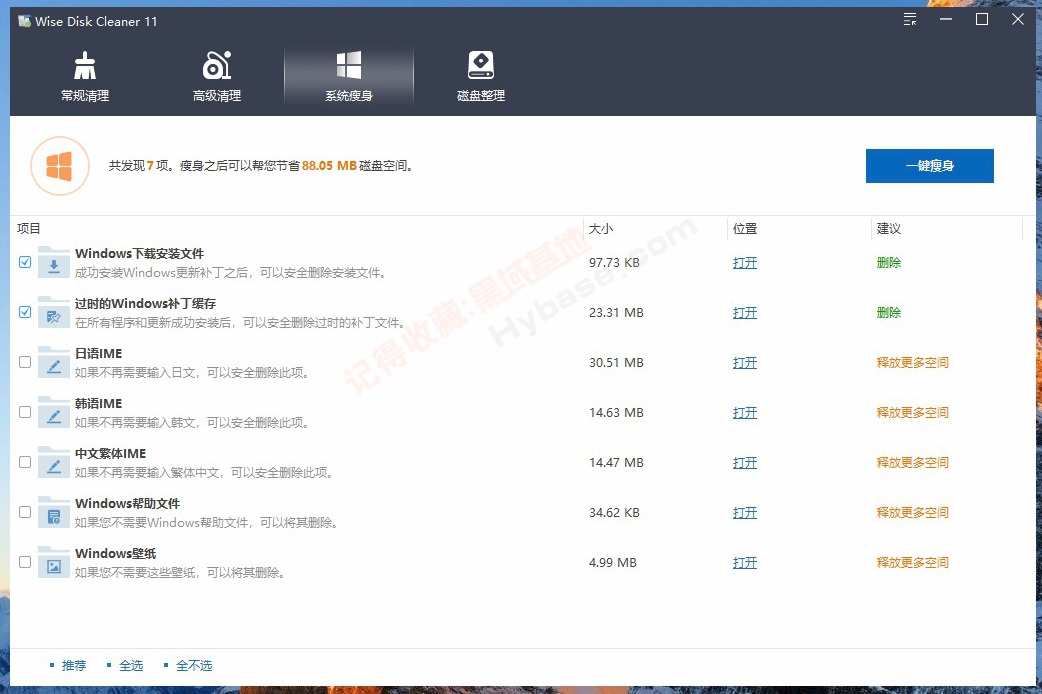The image size is (1042, 694).
Task: Click the 一键瘦身 button
Action: coord(930,166)
